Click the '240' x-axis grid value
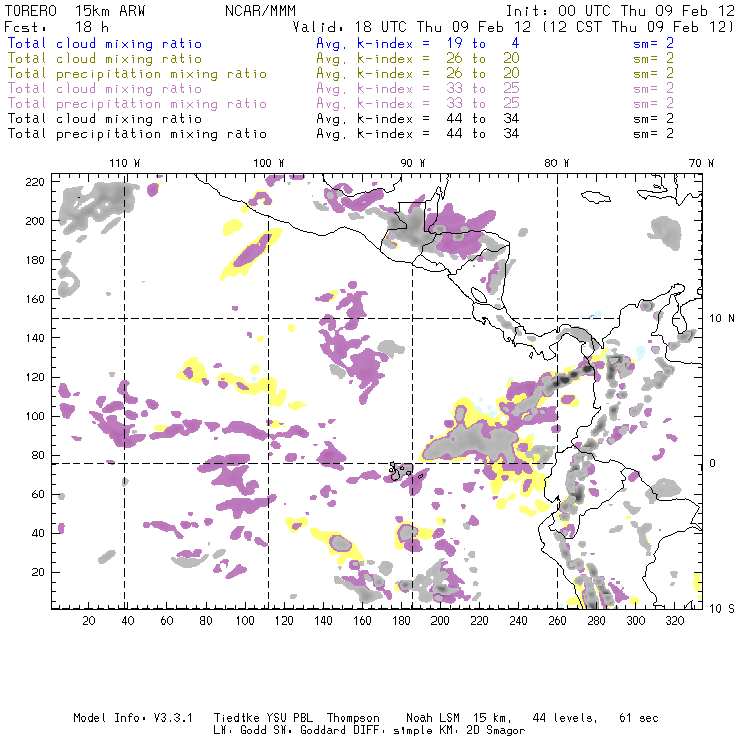This screenshot has height=740, width=740. pyautogui.click(x=518, y=621)
